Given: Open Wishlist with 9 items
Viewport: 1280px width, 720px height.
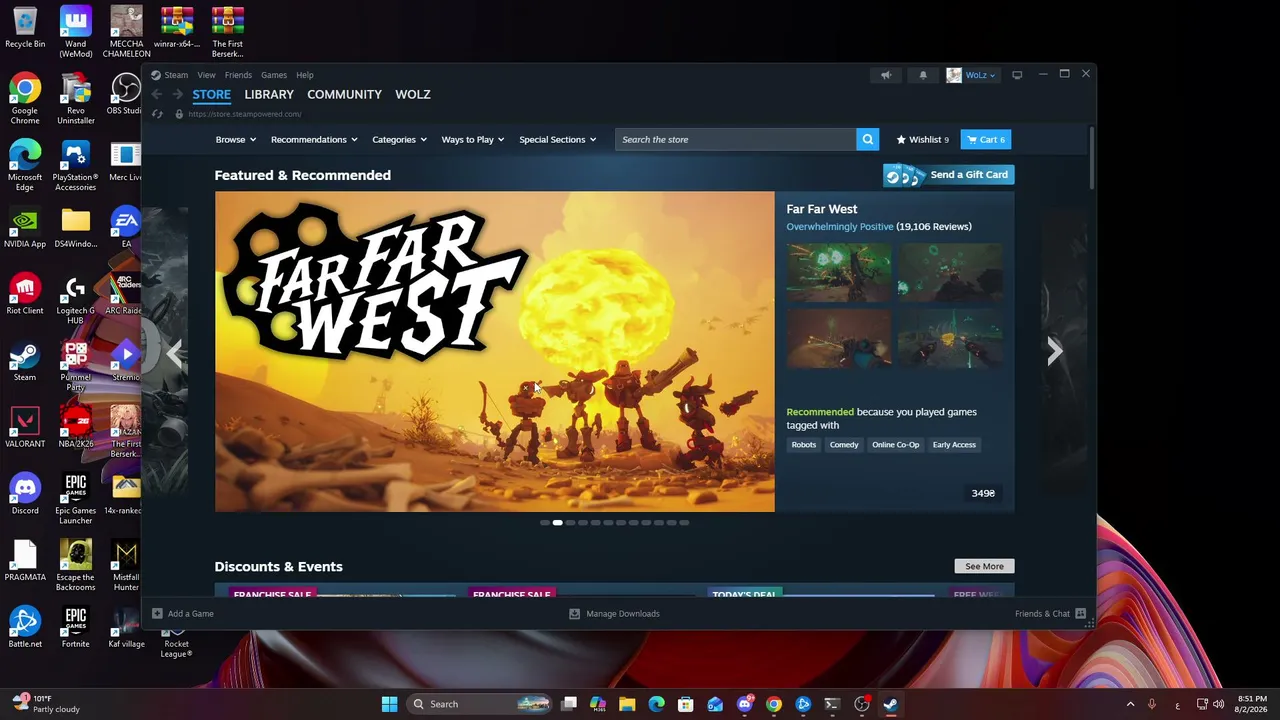Looking at the screenshot, I should click(923, 140).
